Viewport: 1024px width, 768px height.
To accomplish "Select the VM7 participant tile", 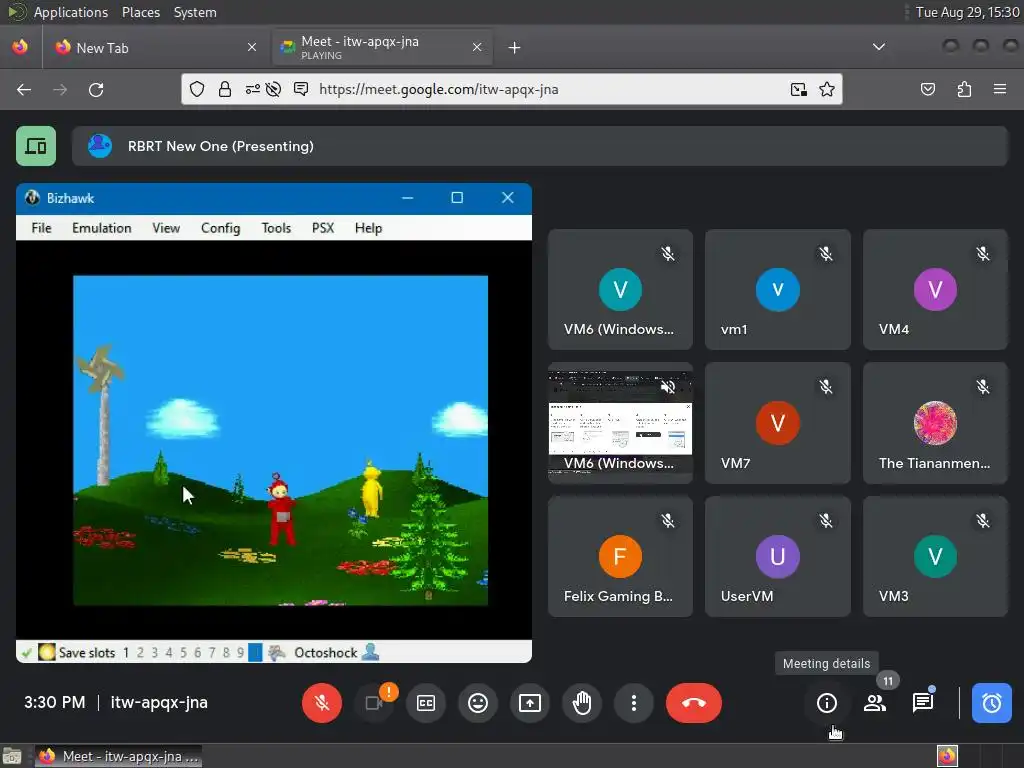I will (778, 423).
